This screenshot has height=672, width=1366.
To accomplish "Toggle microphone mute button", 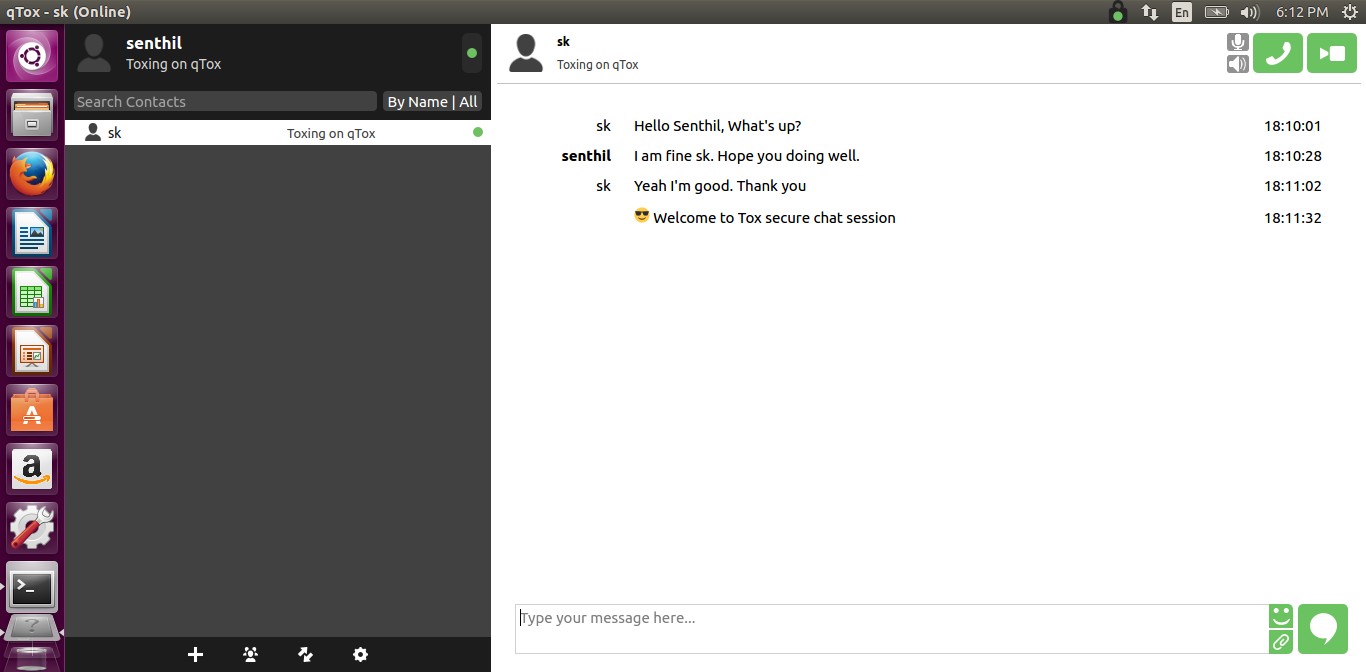I will tap(1238, 42).
